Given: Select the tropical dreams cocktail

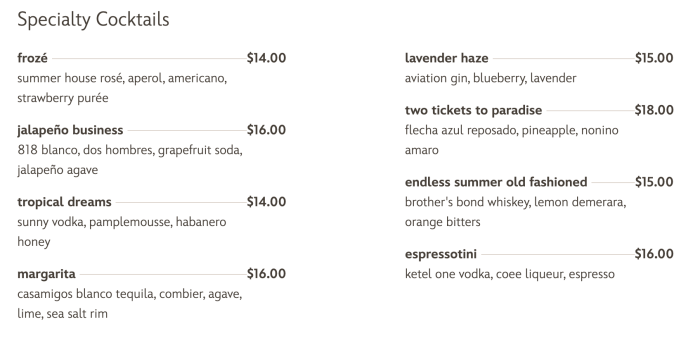Looking at the screenshot, I should tap(64, 202).
